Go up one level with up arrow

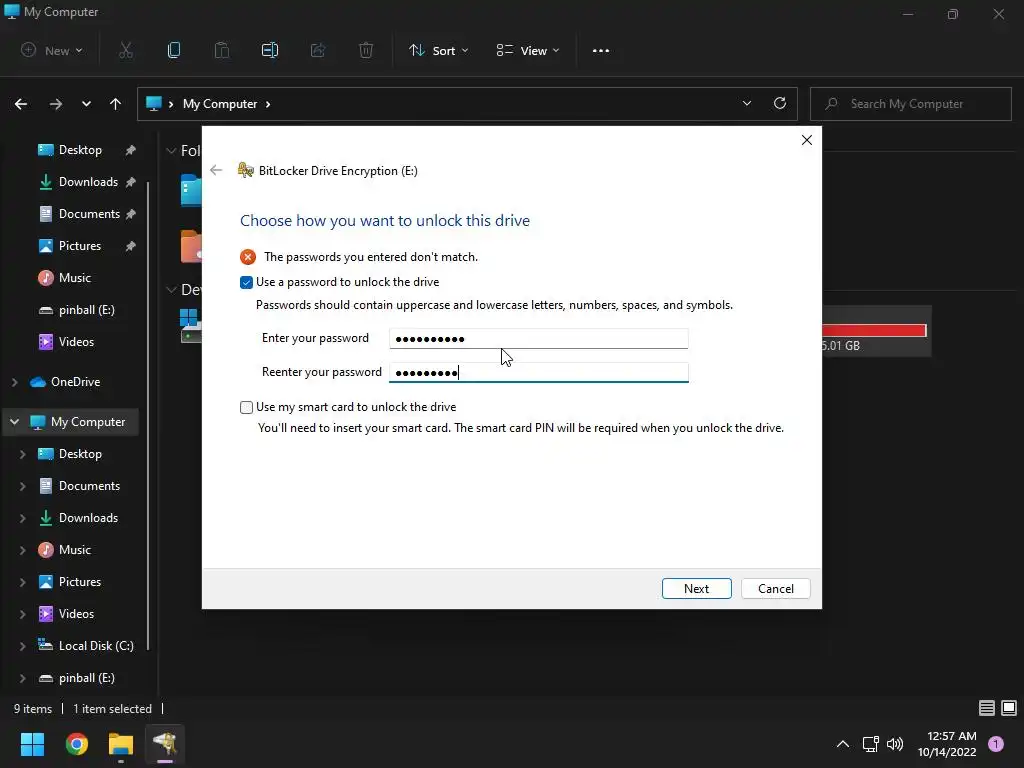(116, 104)
